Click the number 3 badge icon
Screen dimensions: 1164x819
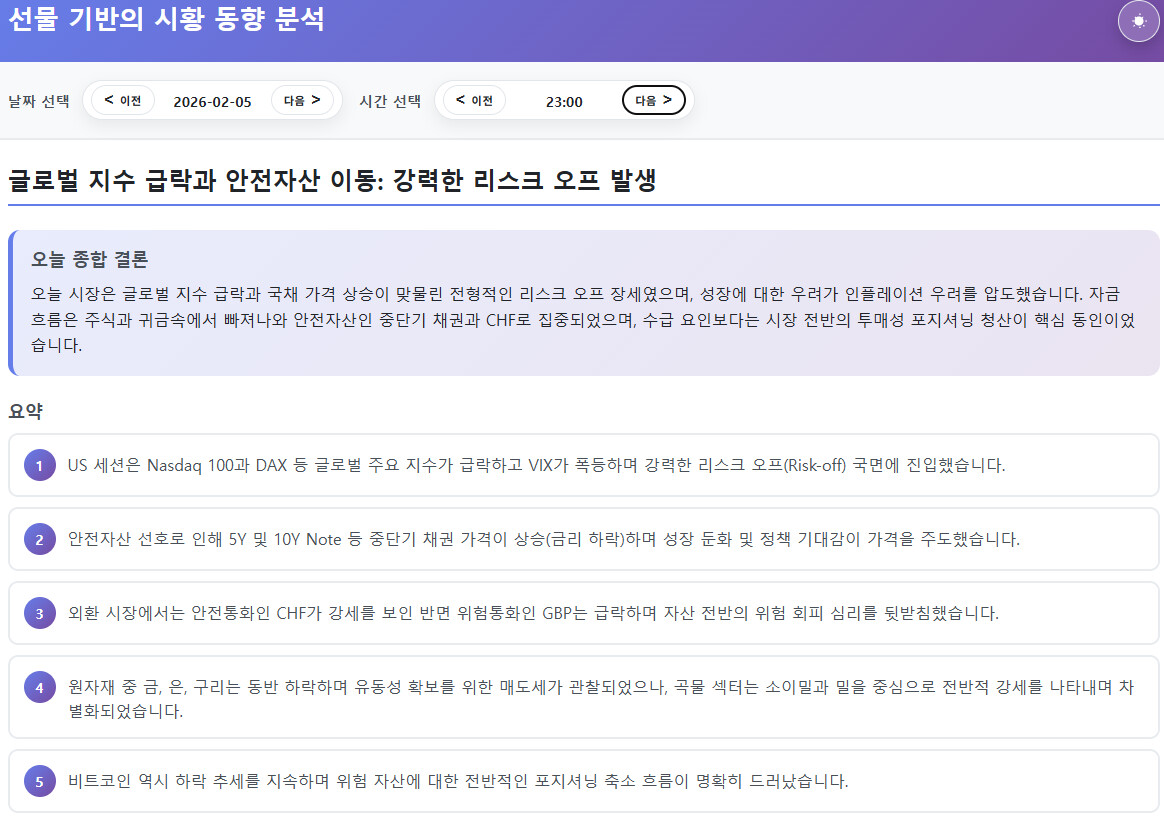click(40, 614)
